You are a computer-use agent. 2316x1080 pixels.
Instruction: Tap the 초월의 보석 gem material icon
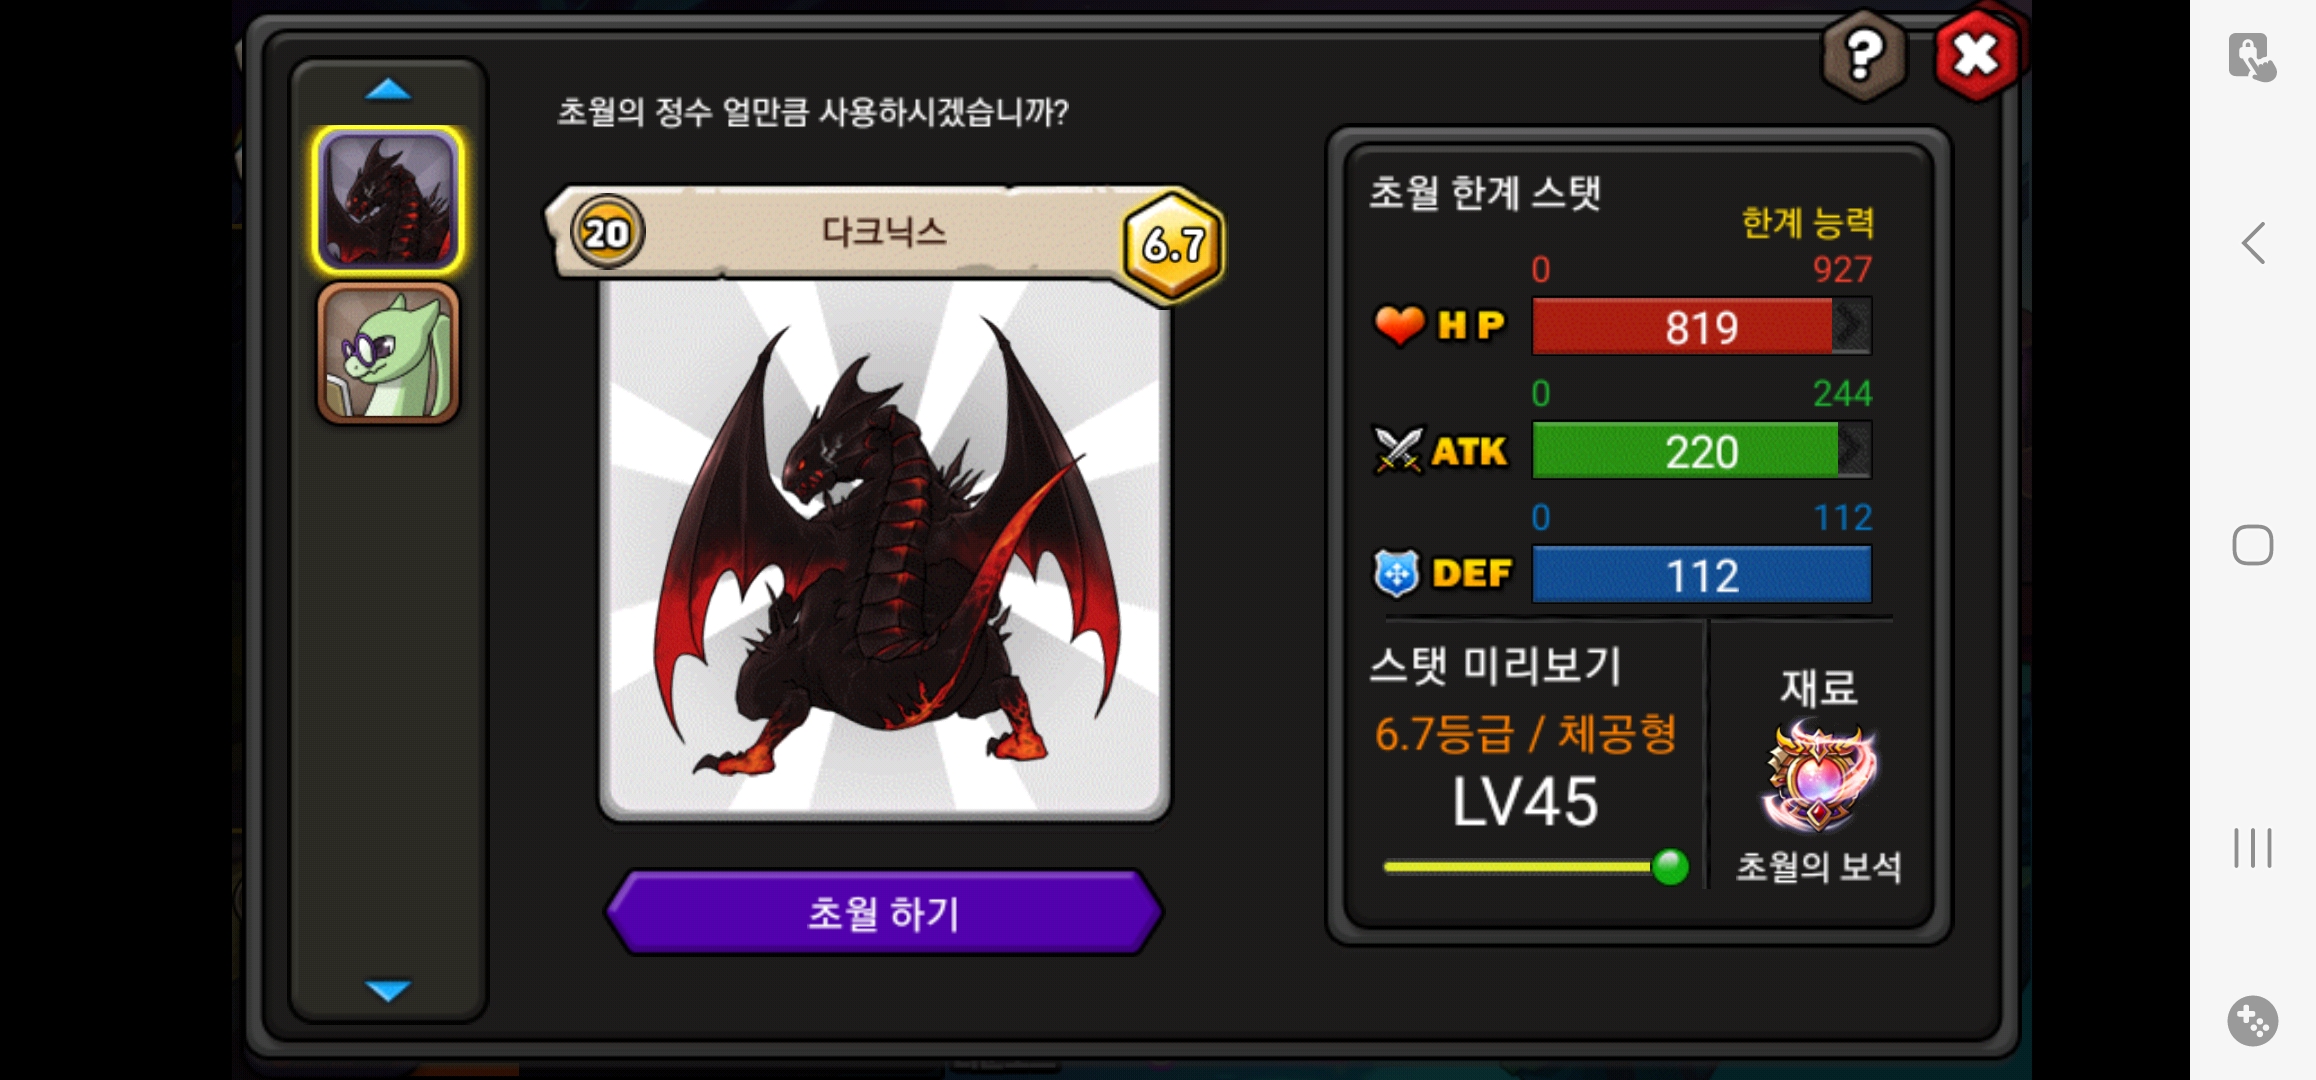(1819, 778)
